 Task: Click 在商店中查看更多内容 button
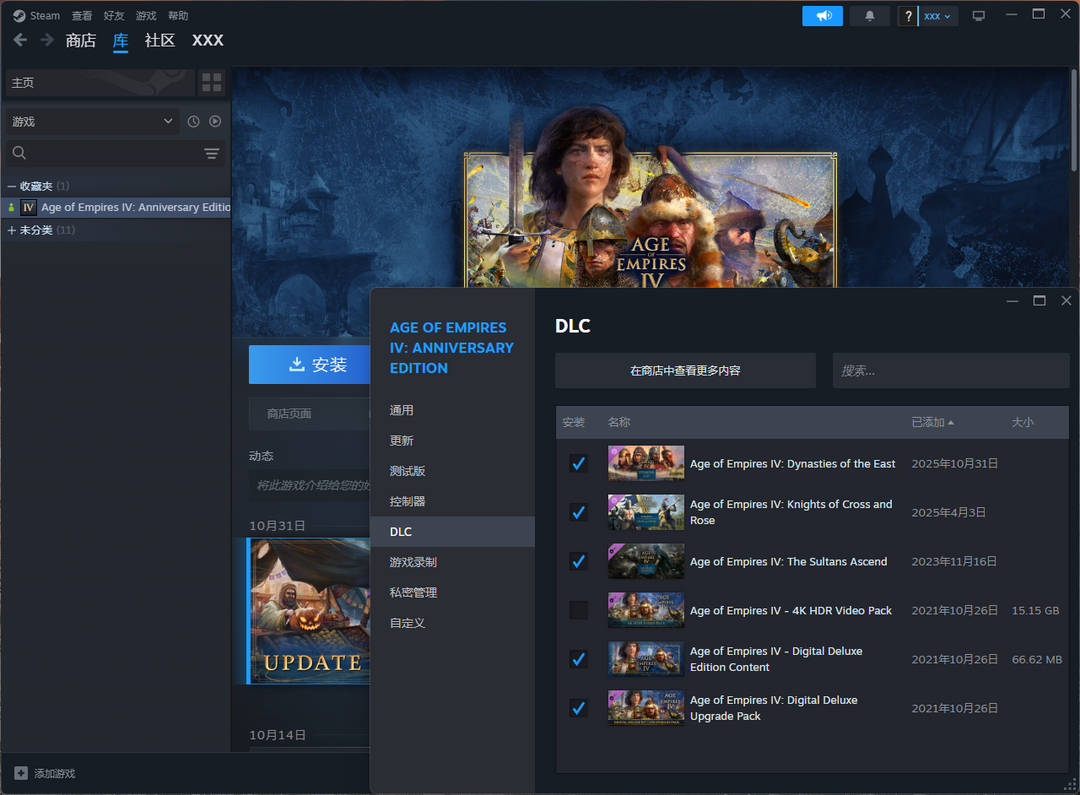pyautogui.click(x=685, y=370)
